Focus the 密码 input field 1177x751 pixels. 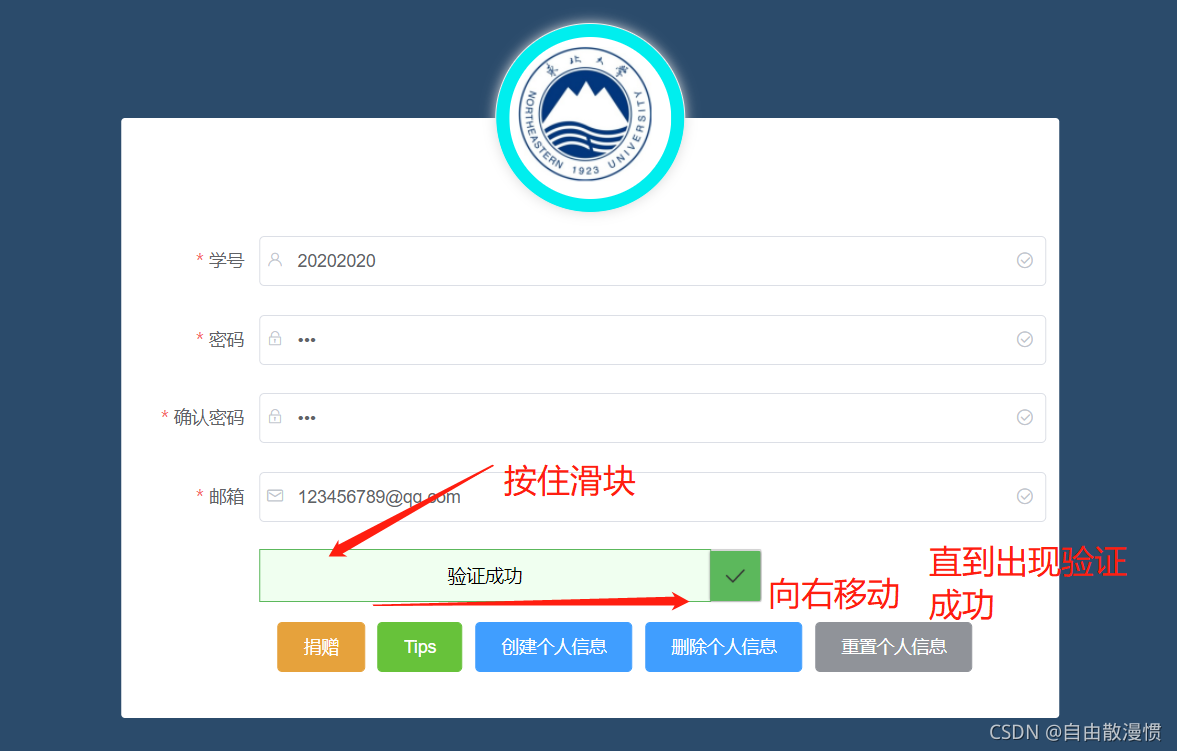click(x=652, y=339)
